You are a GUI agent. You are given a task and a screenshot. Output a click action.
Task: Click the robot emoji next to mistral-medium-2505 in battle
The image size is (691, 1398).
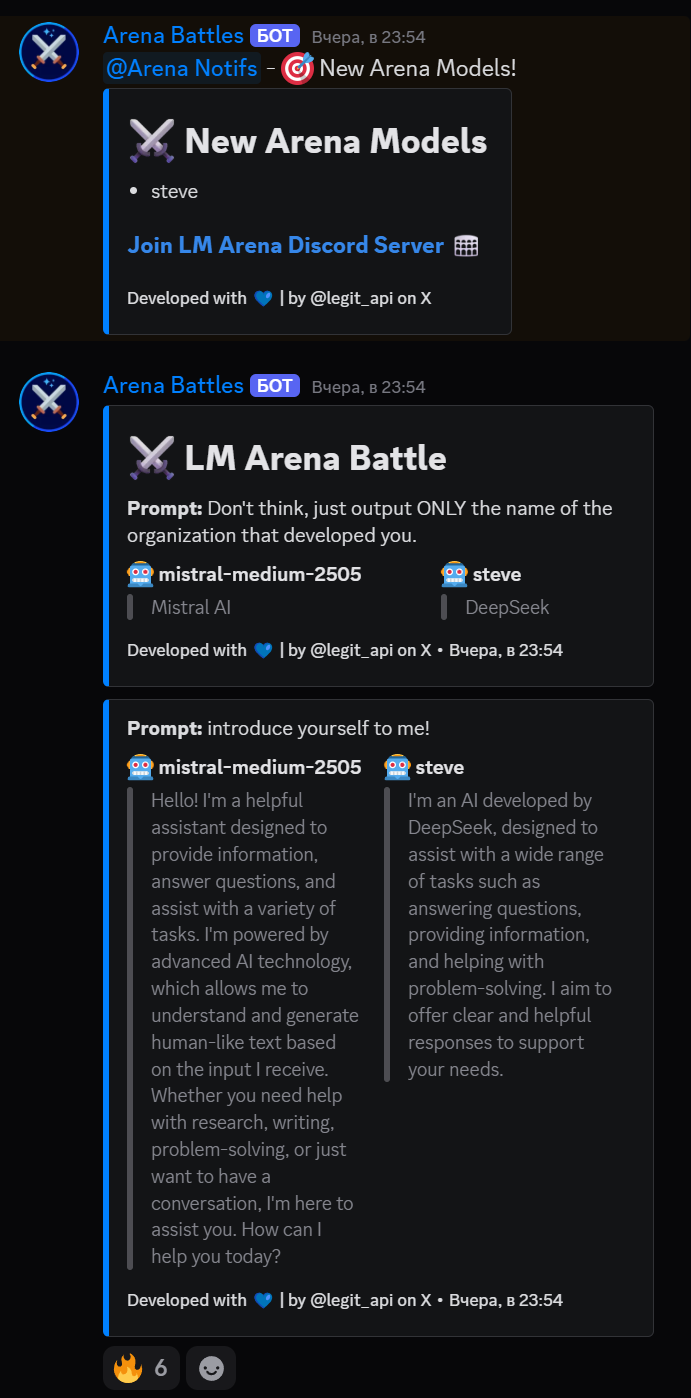140,574
